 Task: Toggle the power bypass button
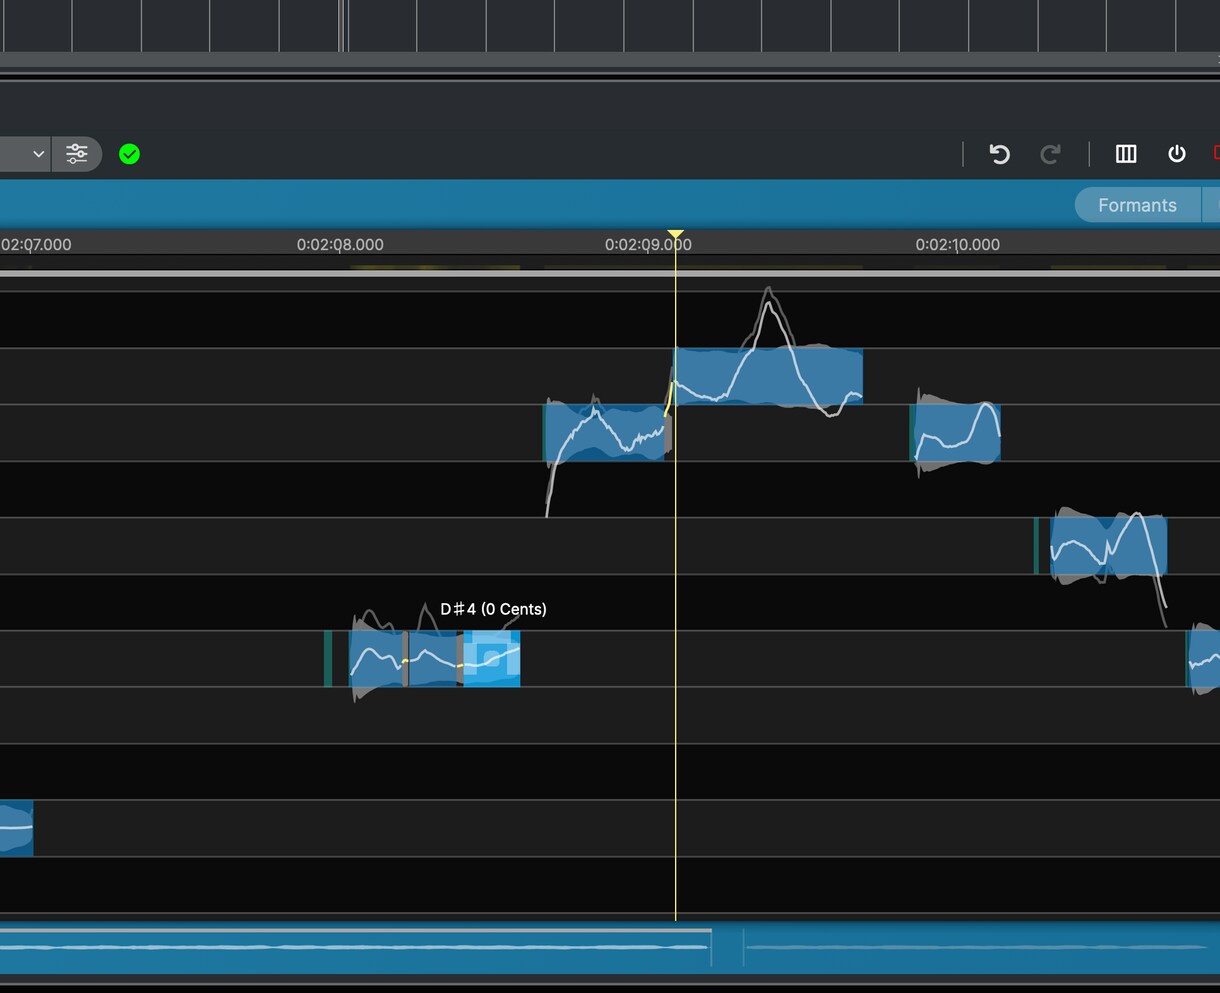coord(1177,154)
